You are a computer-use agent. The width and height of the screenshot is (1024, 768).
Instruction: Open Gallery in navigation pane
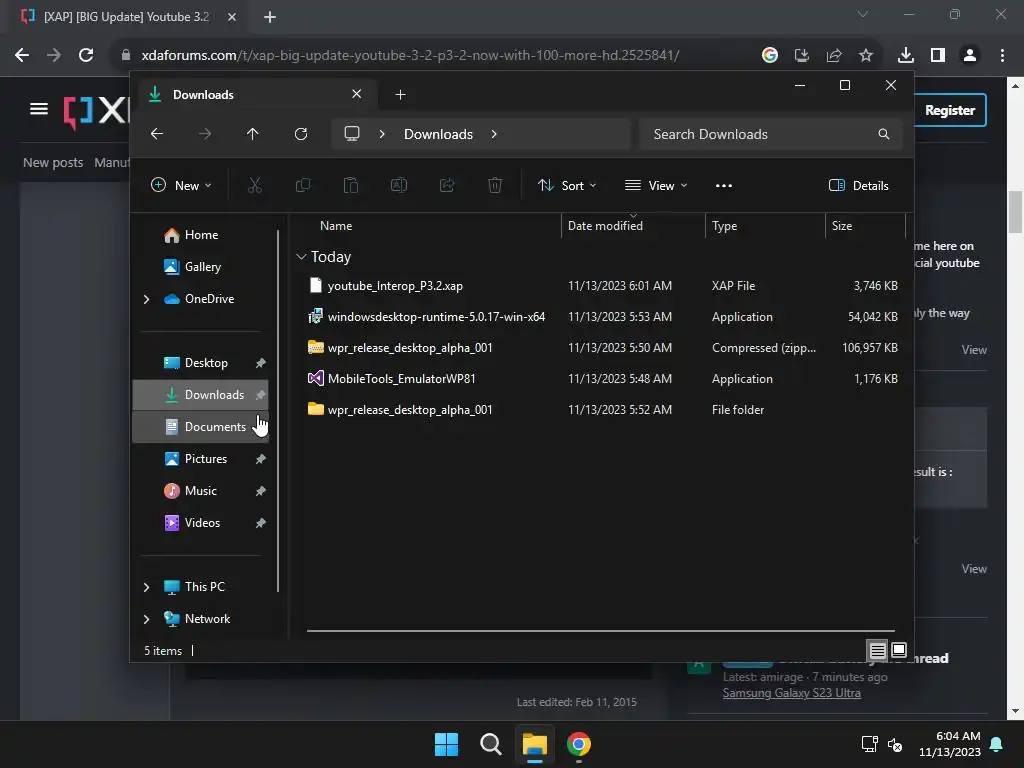click(201, 267)
